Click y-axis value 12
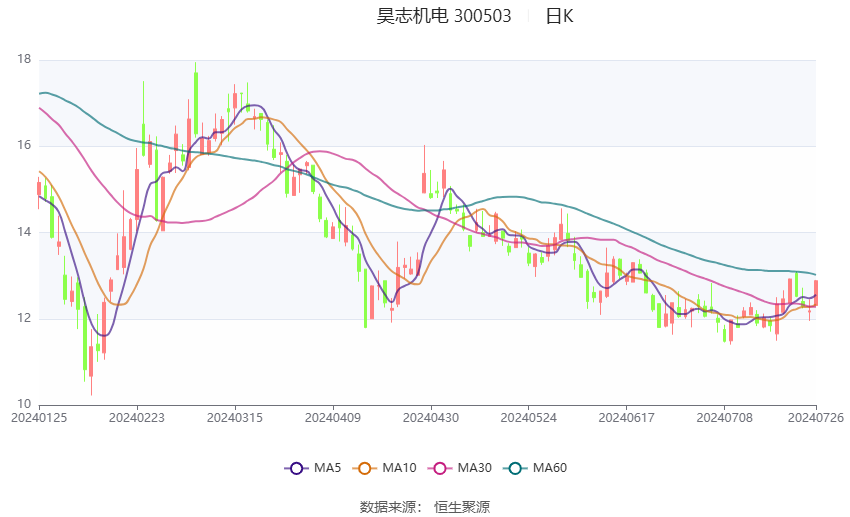Image resolution: width=850 pixels, height=517 pixels. tap(24, 318)
